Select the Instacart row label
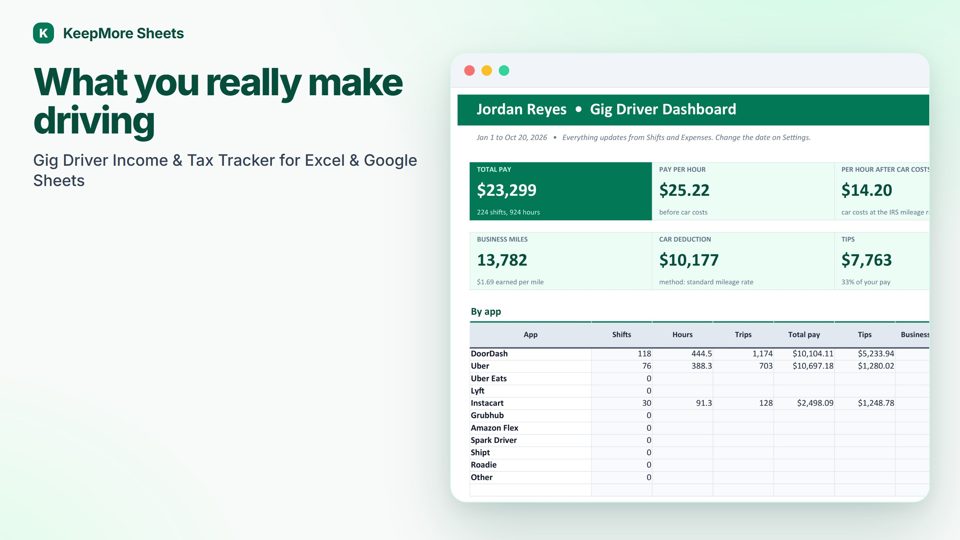The image size is (960, 540). point(487,403)
